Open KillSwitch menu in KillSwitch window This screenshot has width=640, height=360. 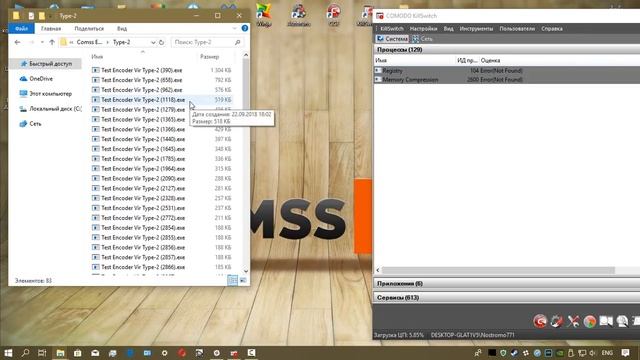tap(392, 29)
